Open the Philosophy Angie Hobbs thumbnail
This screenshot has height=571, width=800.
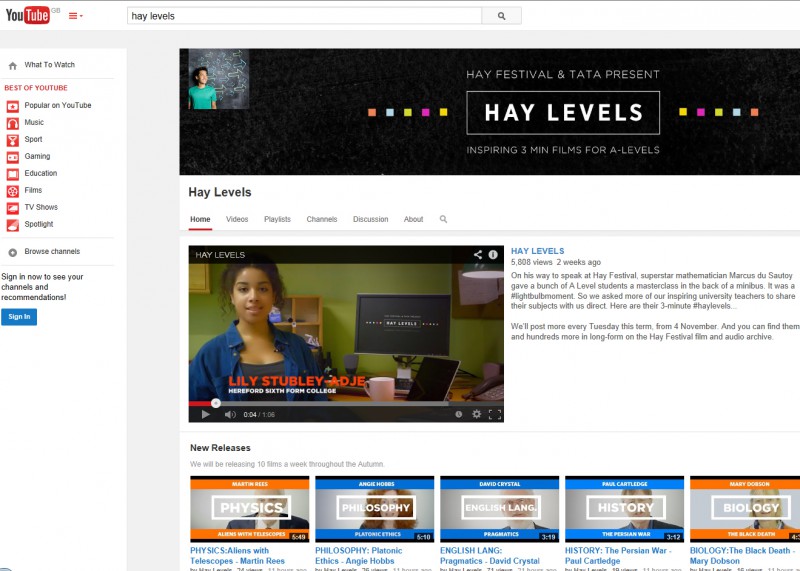374,509
